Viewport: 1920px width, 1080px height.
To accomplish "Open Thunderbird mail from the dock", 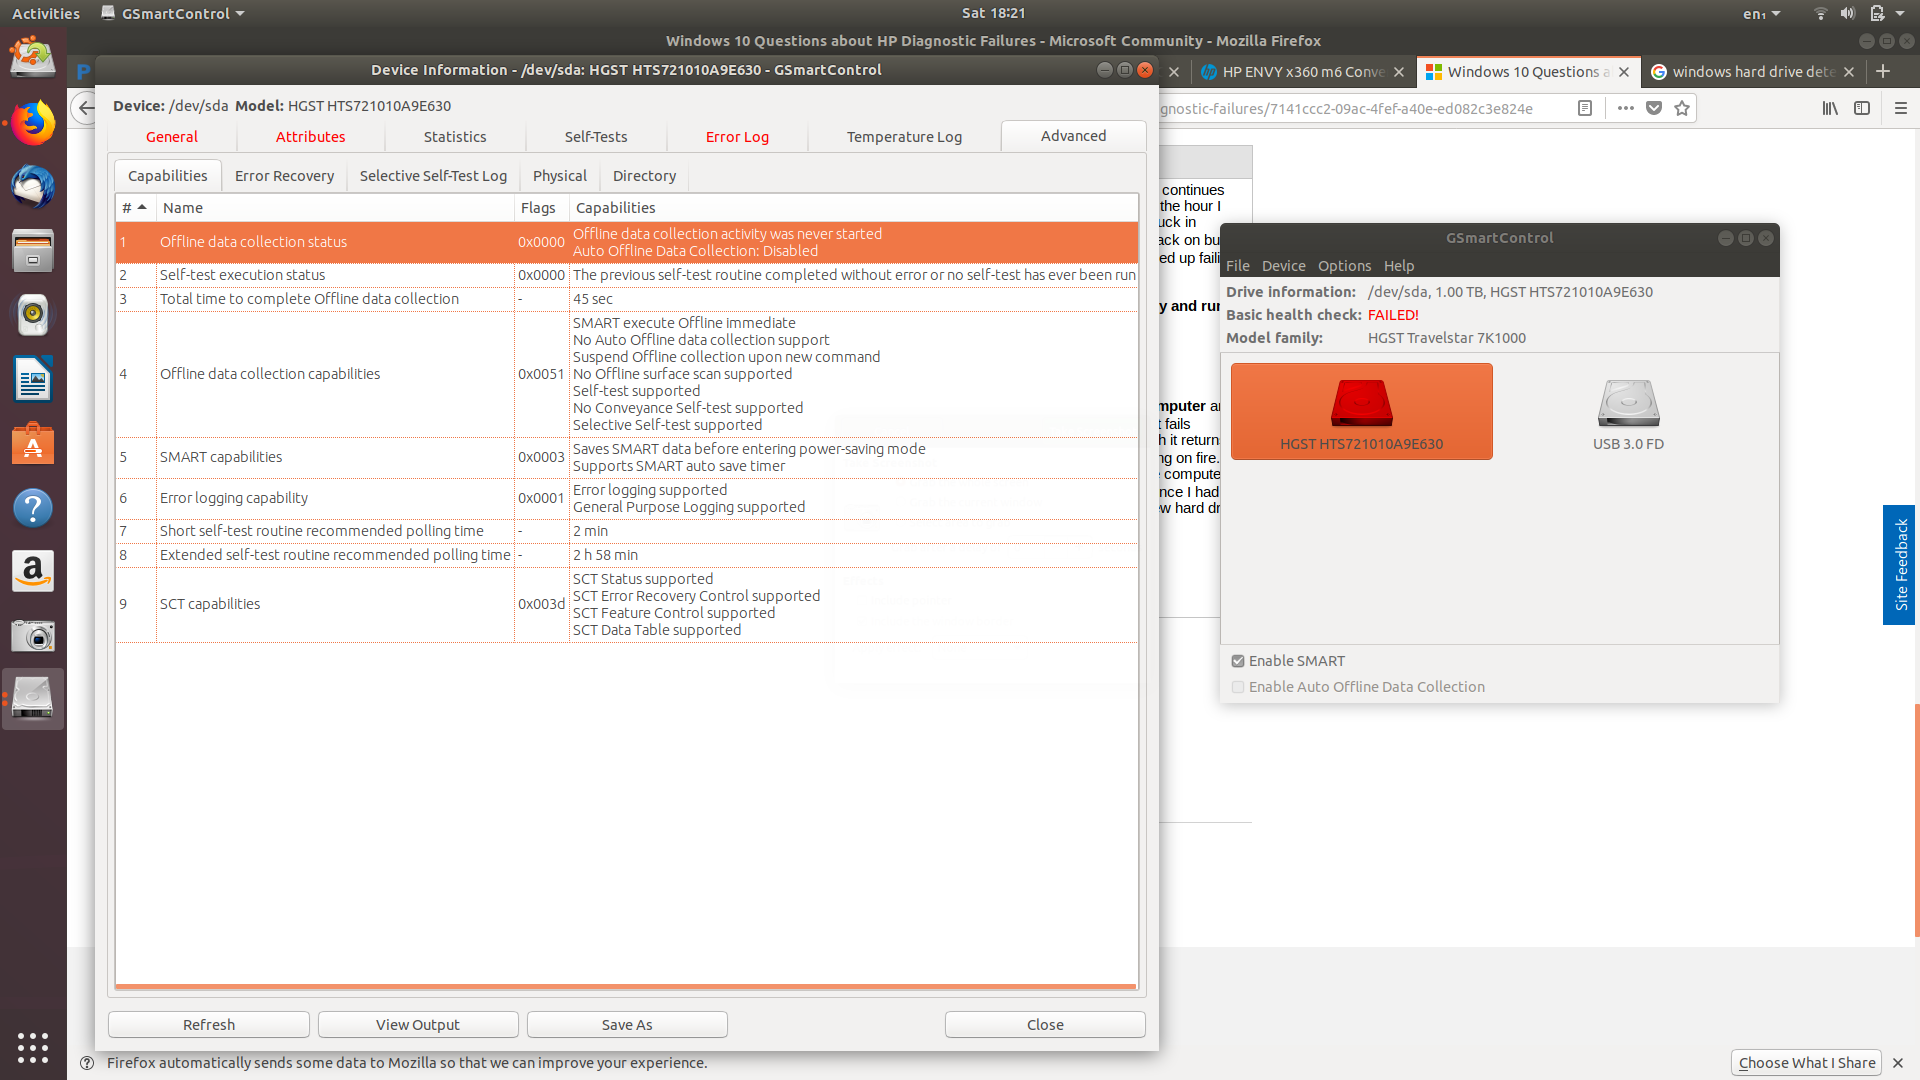I will (33, 187).
